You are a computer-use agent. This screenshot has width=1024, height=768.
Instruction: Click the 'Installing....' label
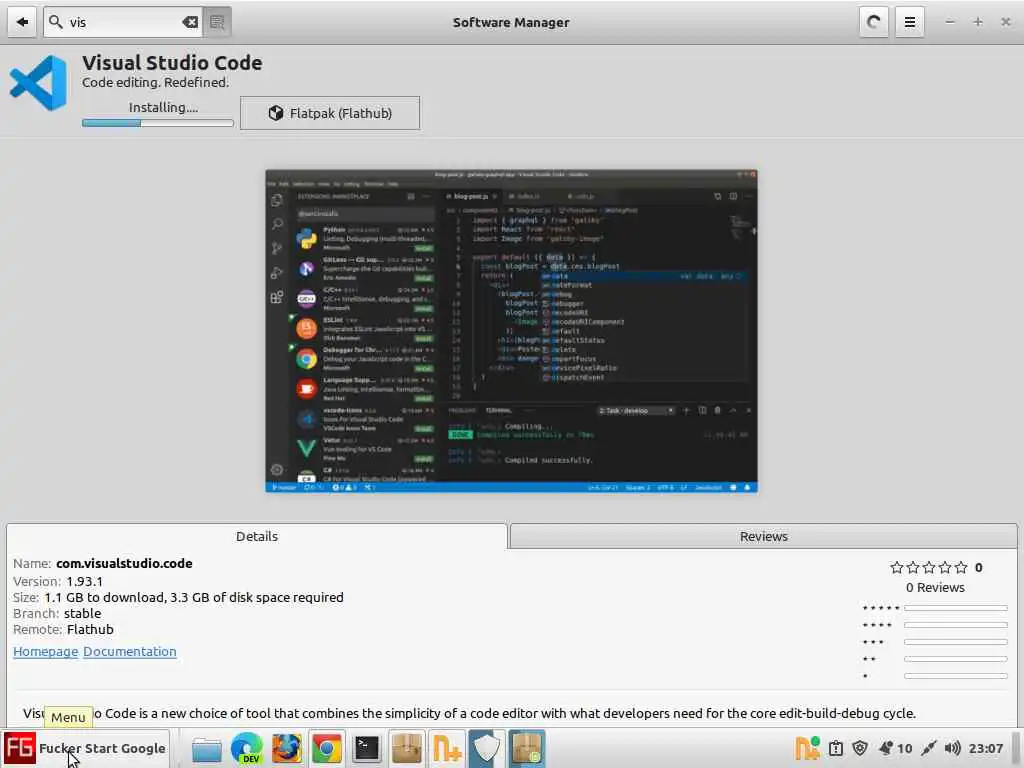163,107
